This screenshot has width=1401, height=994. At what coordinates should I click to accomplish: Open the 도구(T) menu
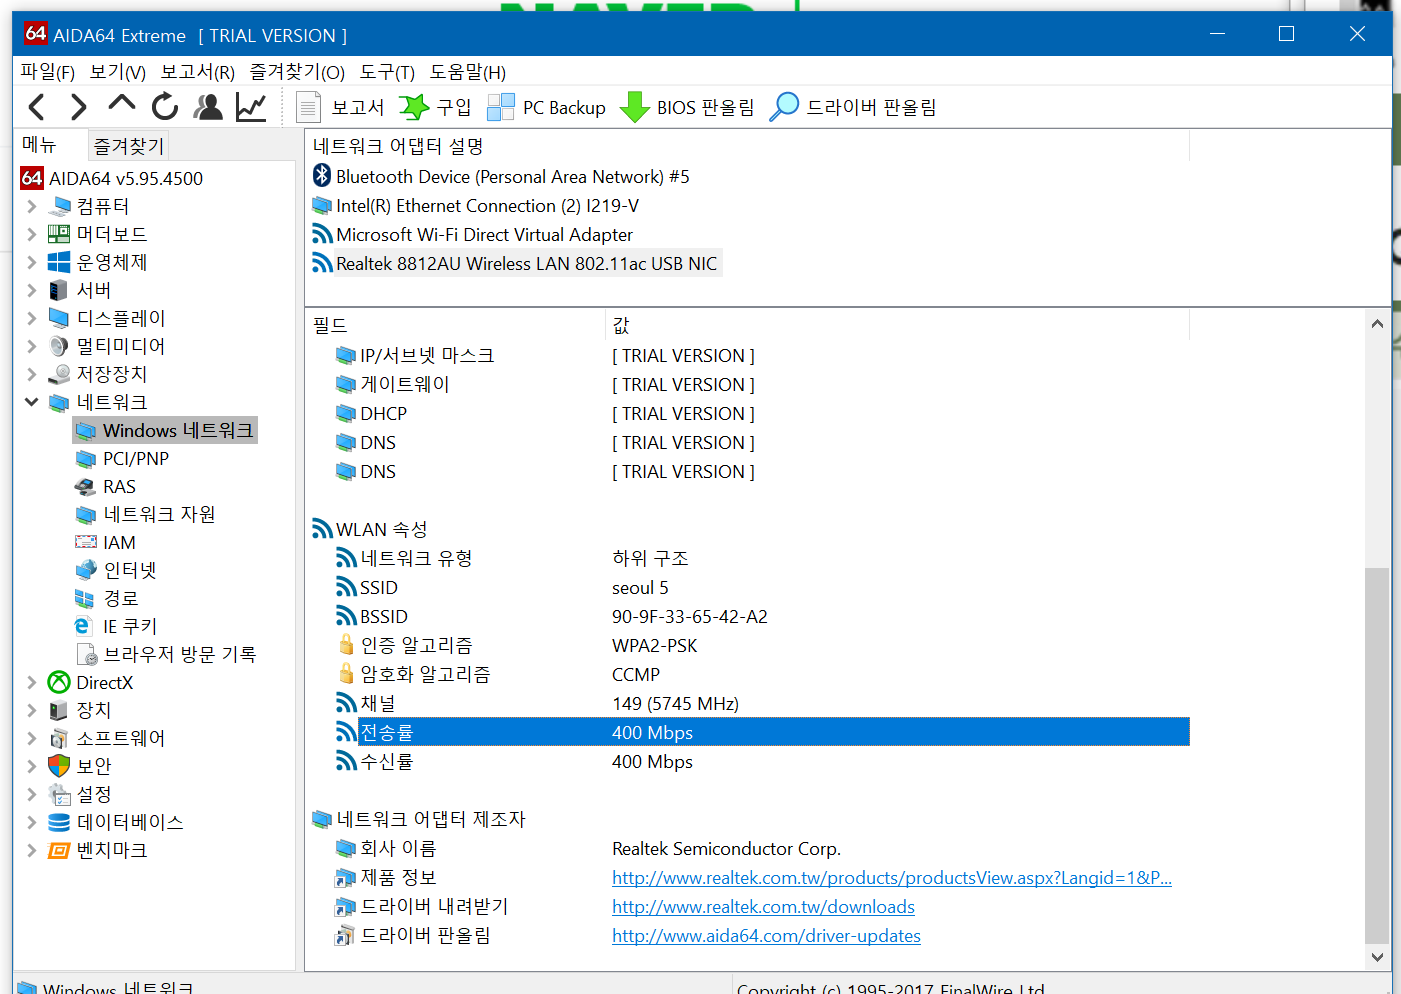[387, 72]
